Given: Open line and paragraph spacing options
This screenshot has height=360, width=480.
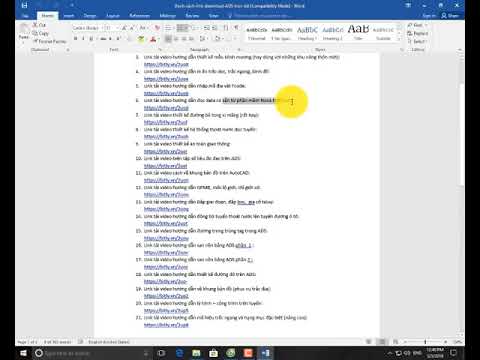Looking at the screenshot, I should pos(203,39).
